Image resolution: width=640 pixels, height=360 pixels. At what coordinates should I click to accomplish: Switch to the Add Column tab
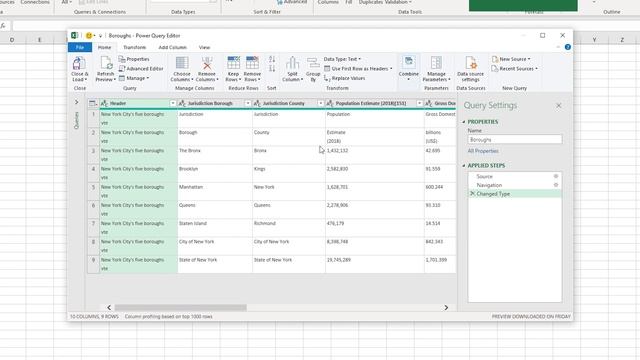coord(172,47)
